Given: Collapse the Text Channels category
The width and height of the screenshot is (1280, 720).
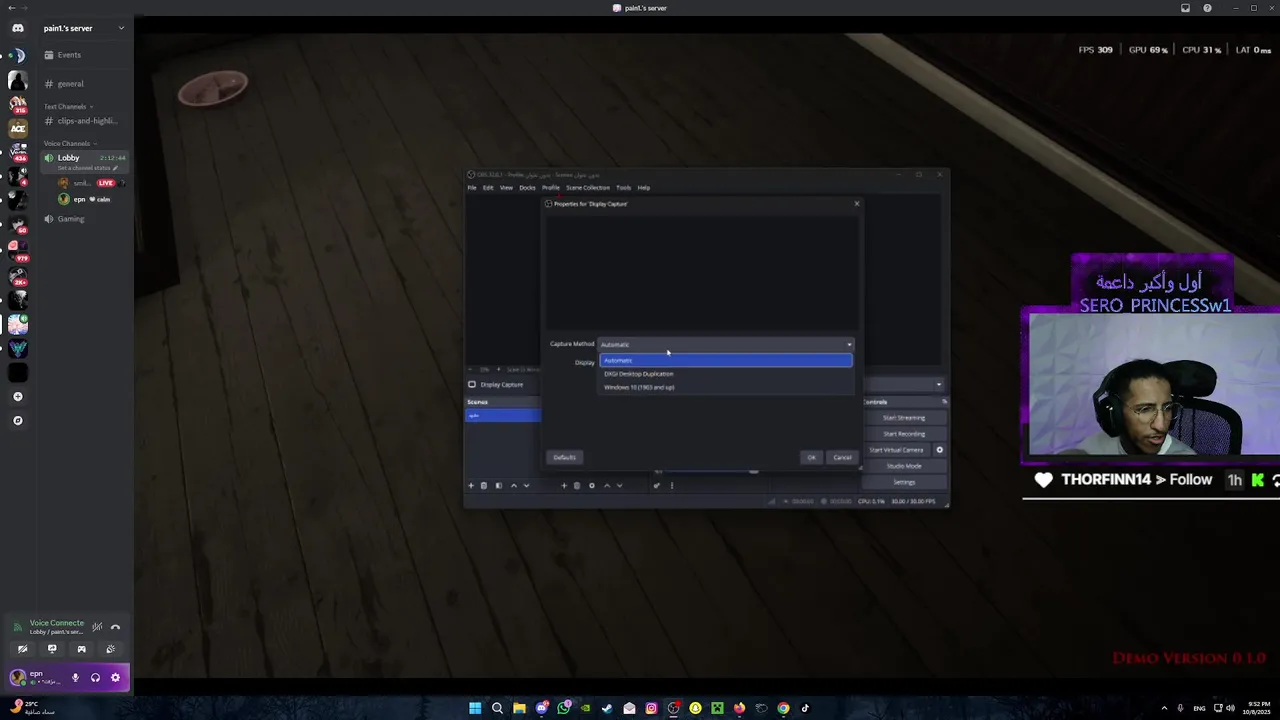Looking at the screenshot, I should pos(68,106).
